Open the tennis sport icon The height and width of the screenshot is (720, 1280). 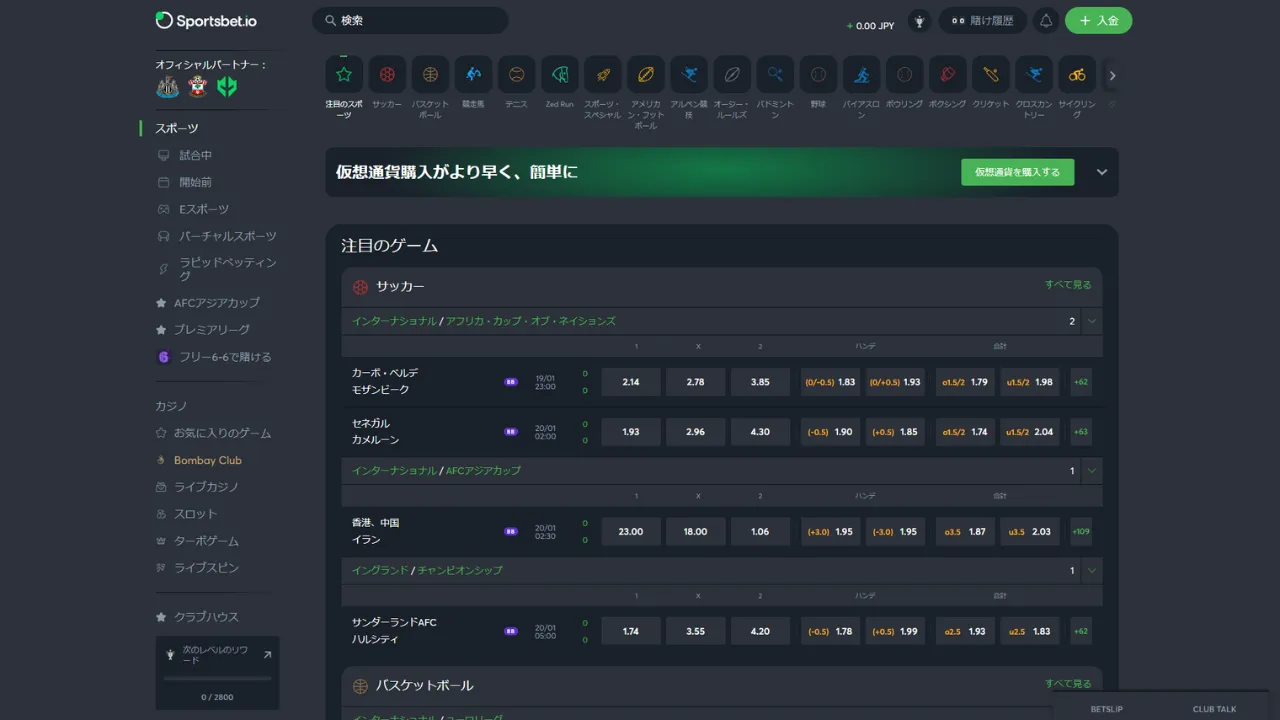(516, 75)
